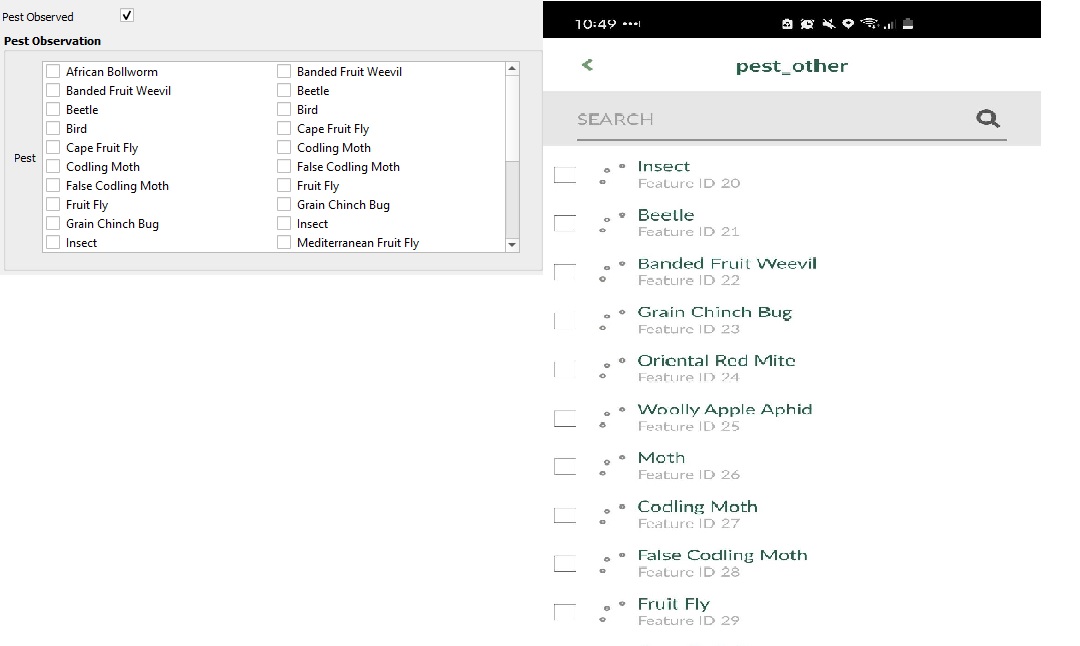Tap the search magnifier icon

click(x=988, y=118)
